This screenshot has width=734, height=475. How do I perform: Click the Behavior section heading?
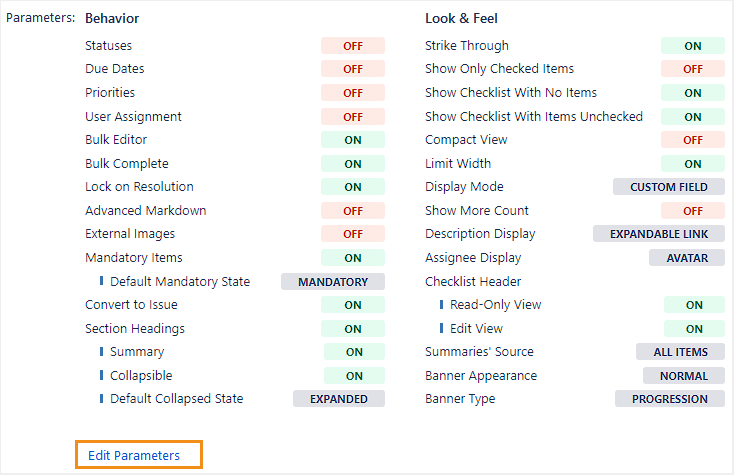[112, 19]
